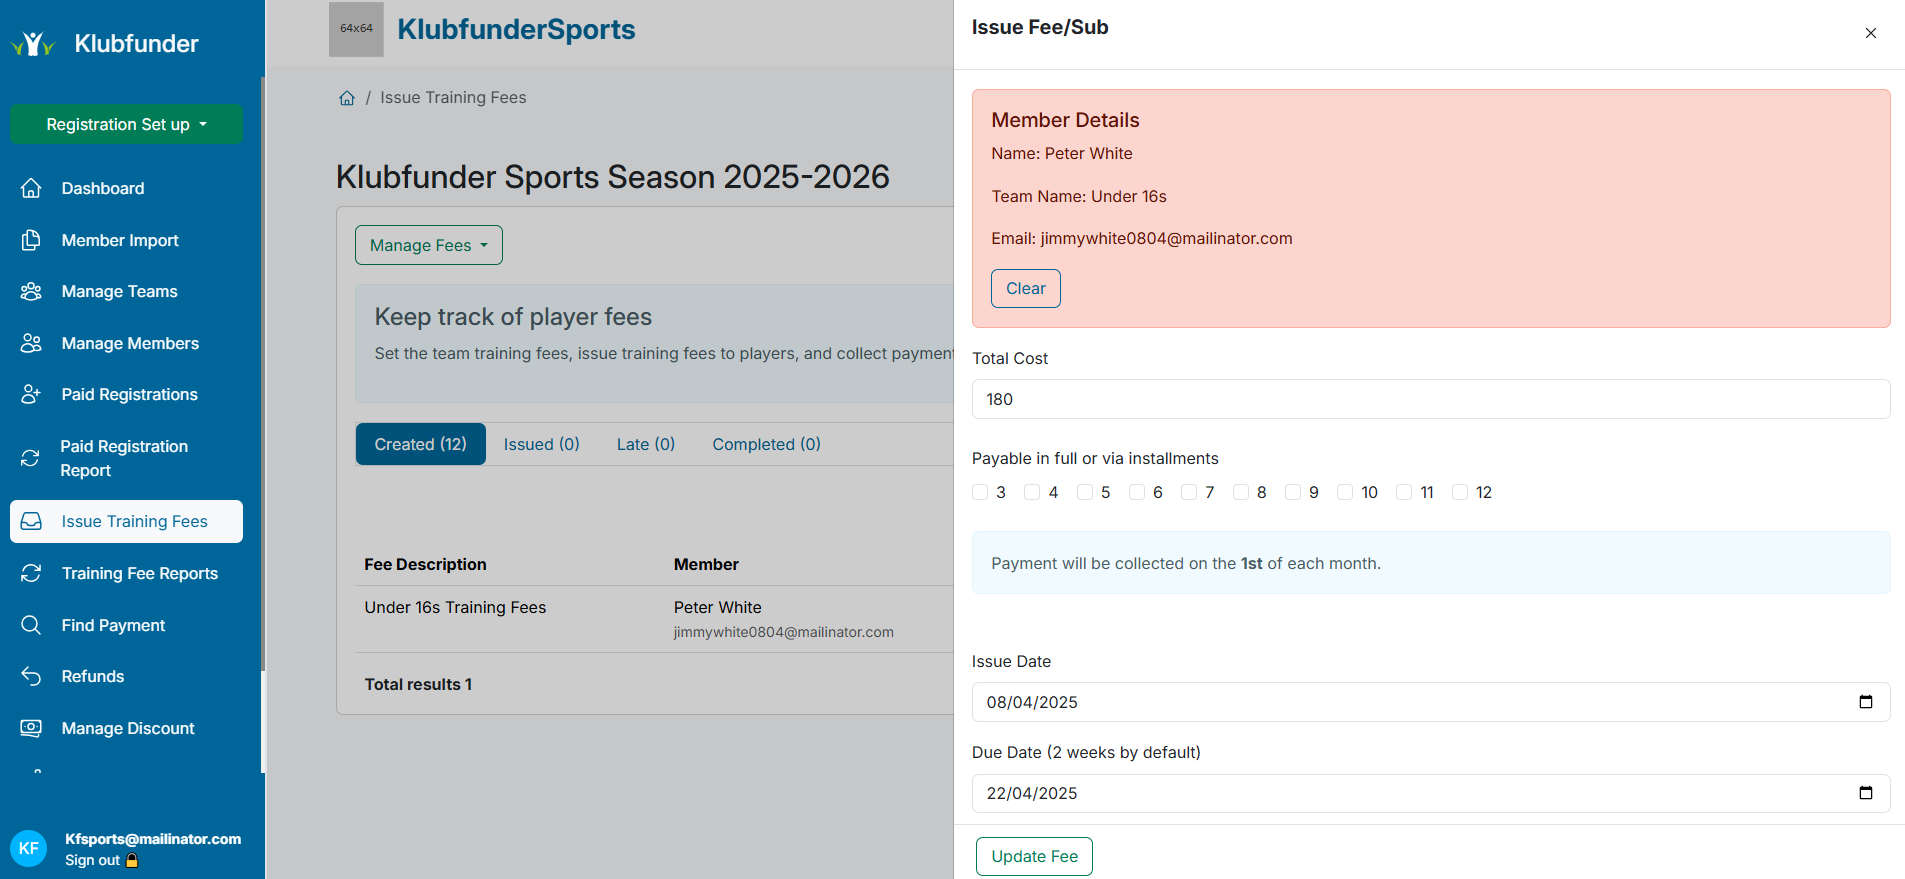Screen dimensions: 1905x879
Task: Click the Dashboard home icon in sidebar
Action: 31,188
